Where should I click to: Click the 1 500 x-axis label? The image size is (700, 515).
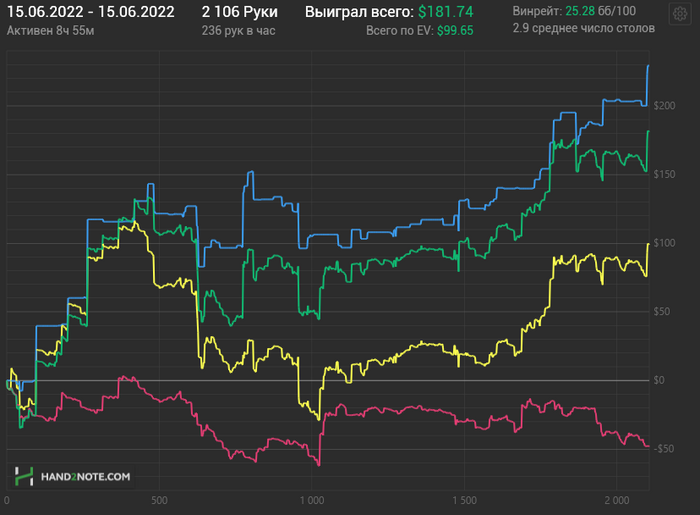tap(464, 500)
